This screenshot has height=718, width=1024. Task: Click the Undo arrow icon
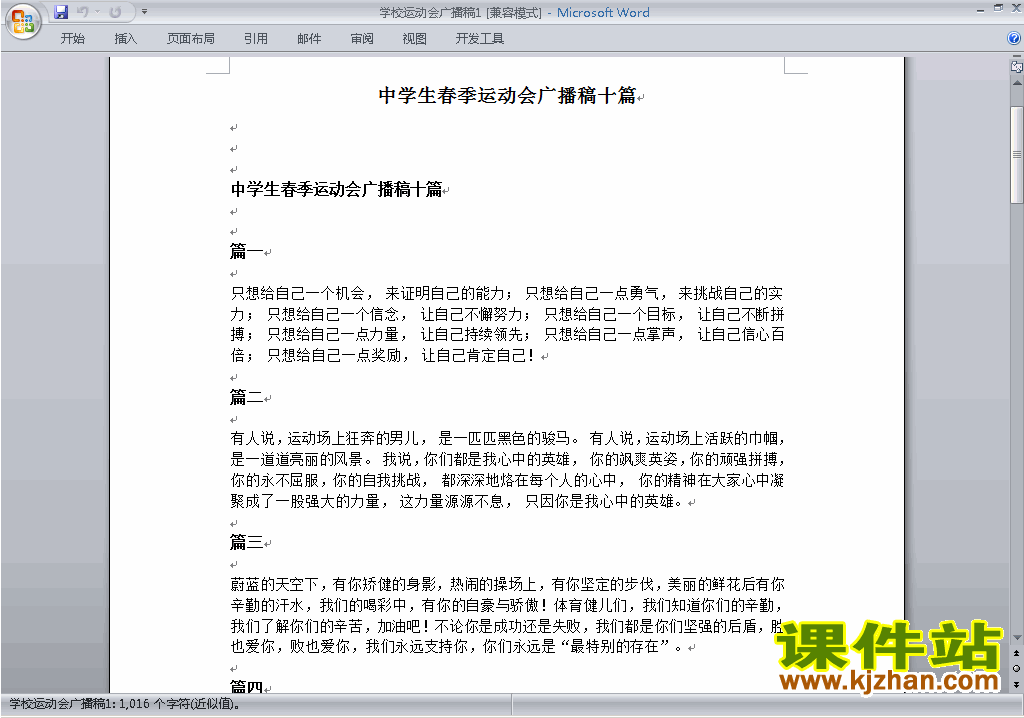pyautogui.click(x=82, y=12)
